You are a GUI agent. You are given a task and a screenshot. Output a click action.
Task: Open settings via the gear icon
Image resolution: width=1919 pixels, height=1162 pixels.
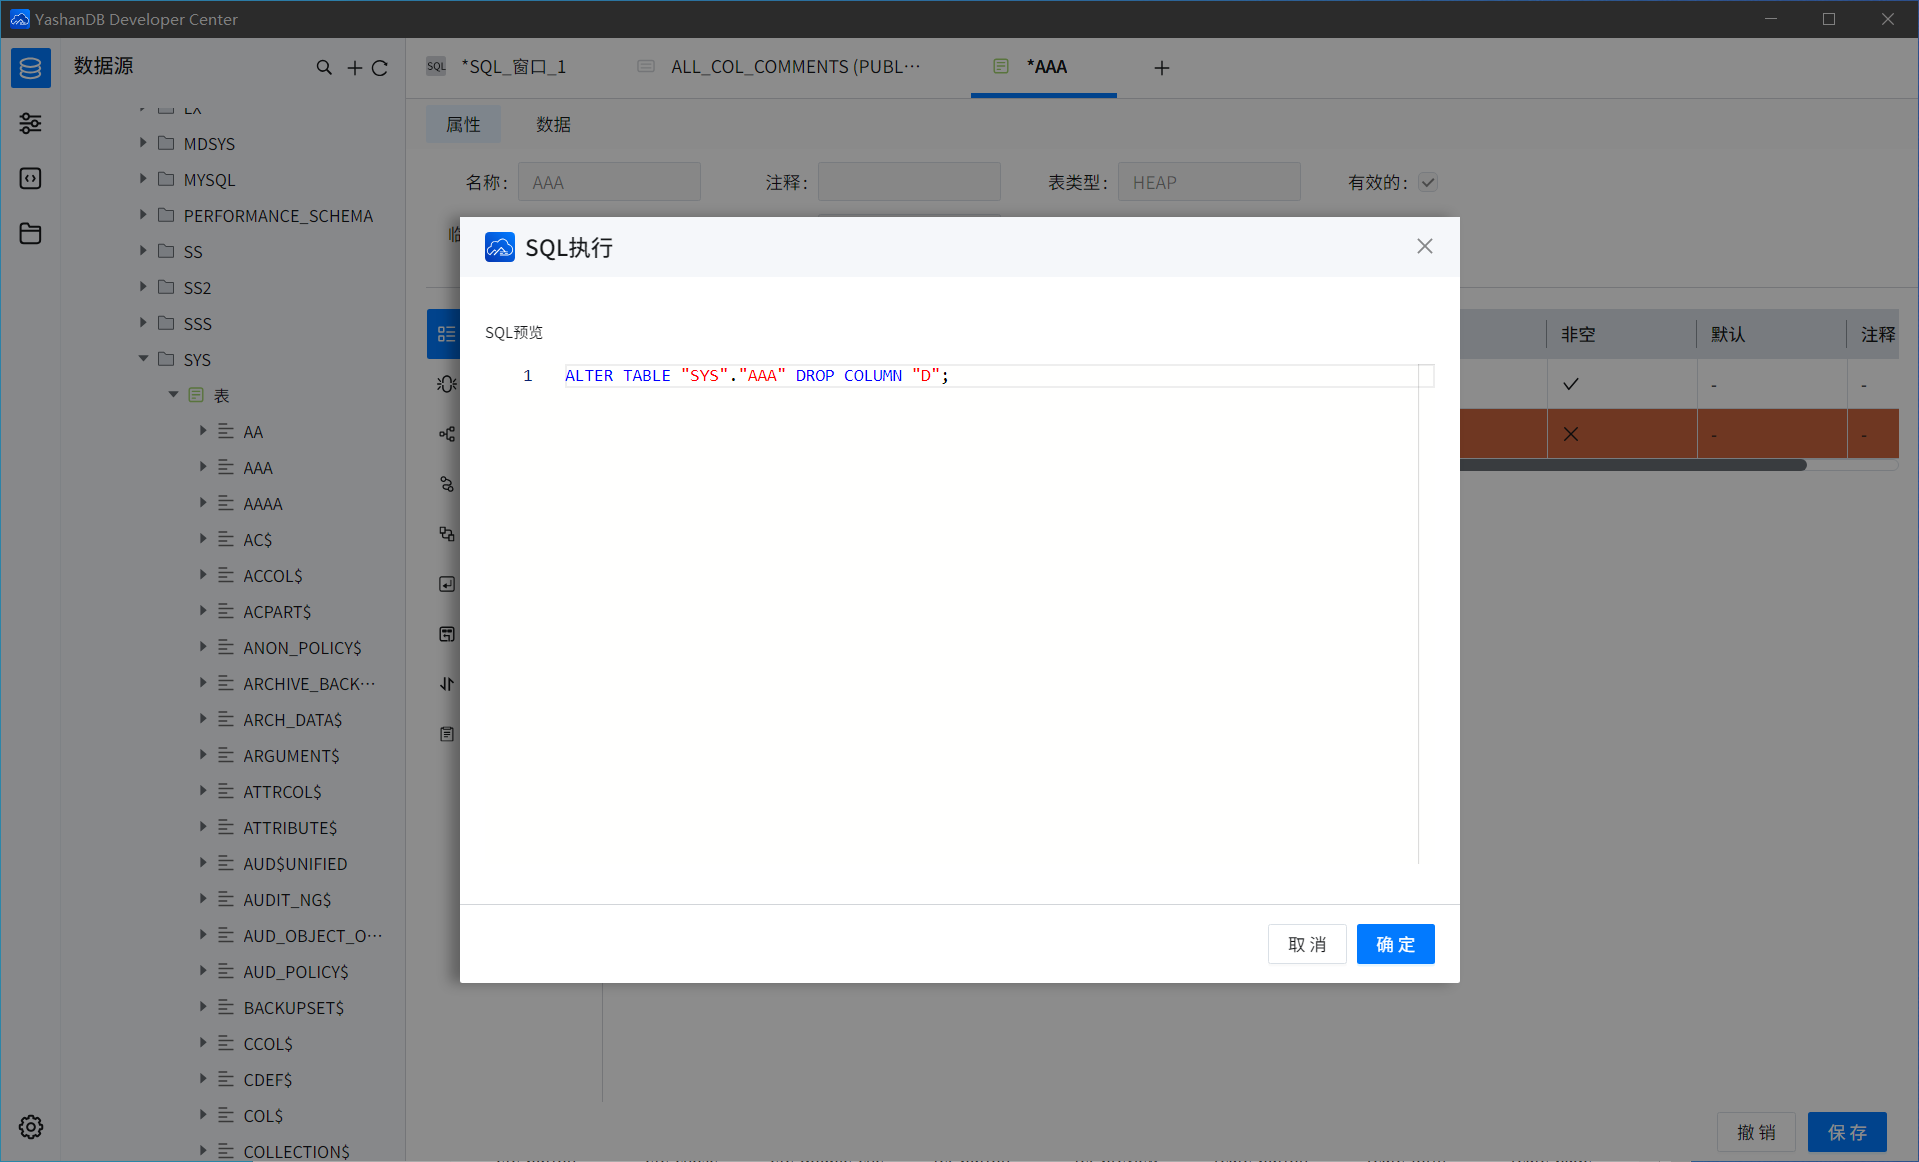[x=30, y=1126]
